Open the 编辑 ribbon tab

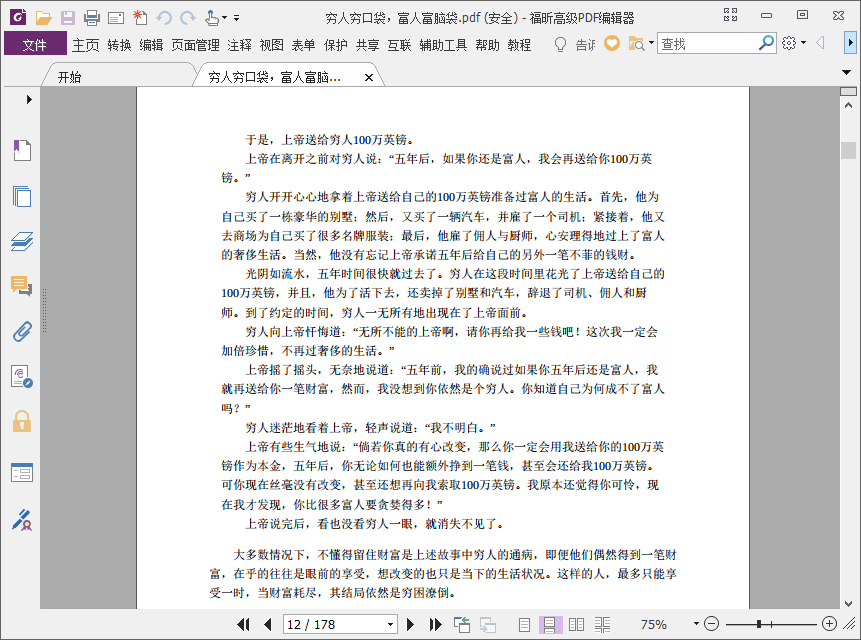pos(151,44)
